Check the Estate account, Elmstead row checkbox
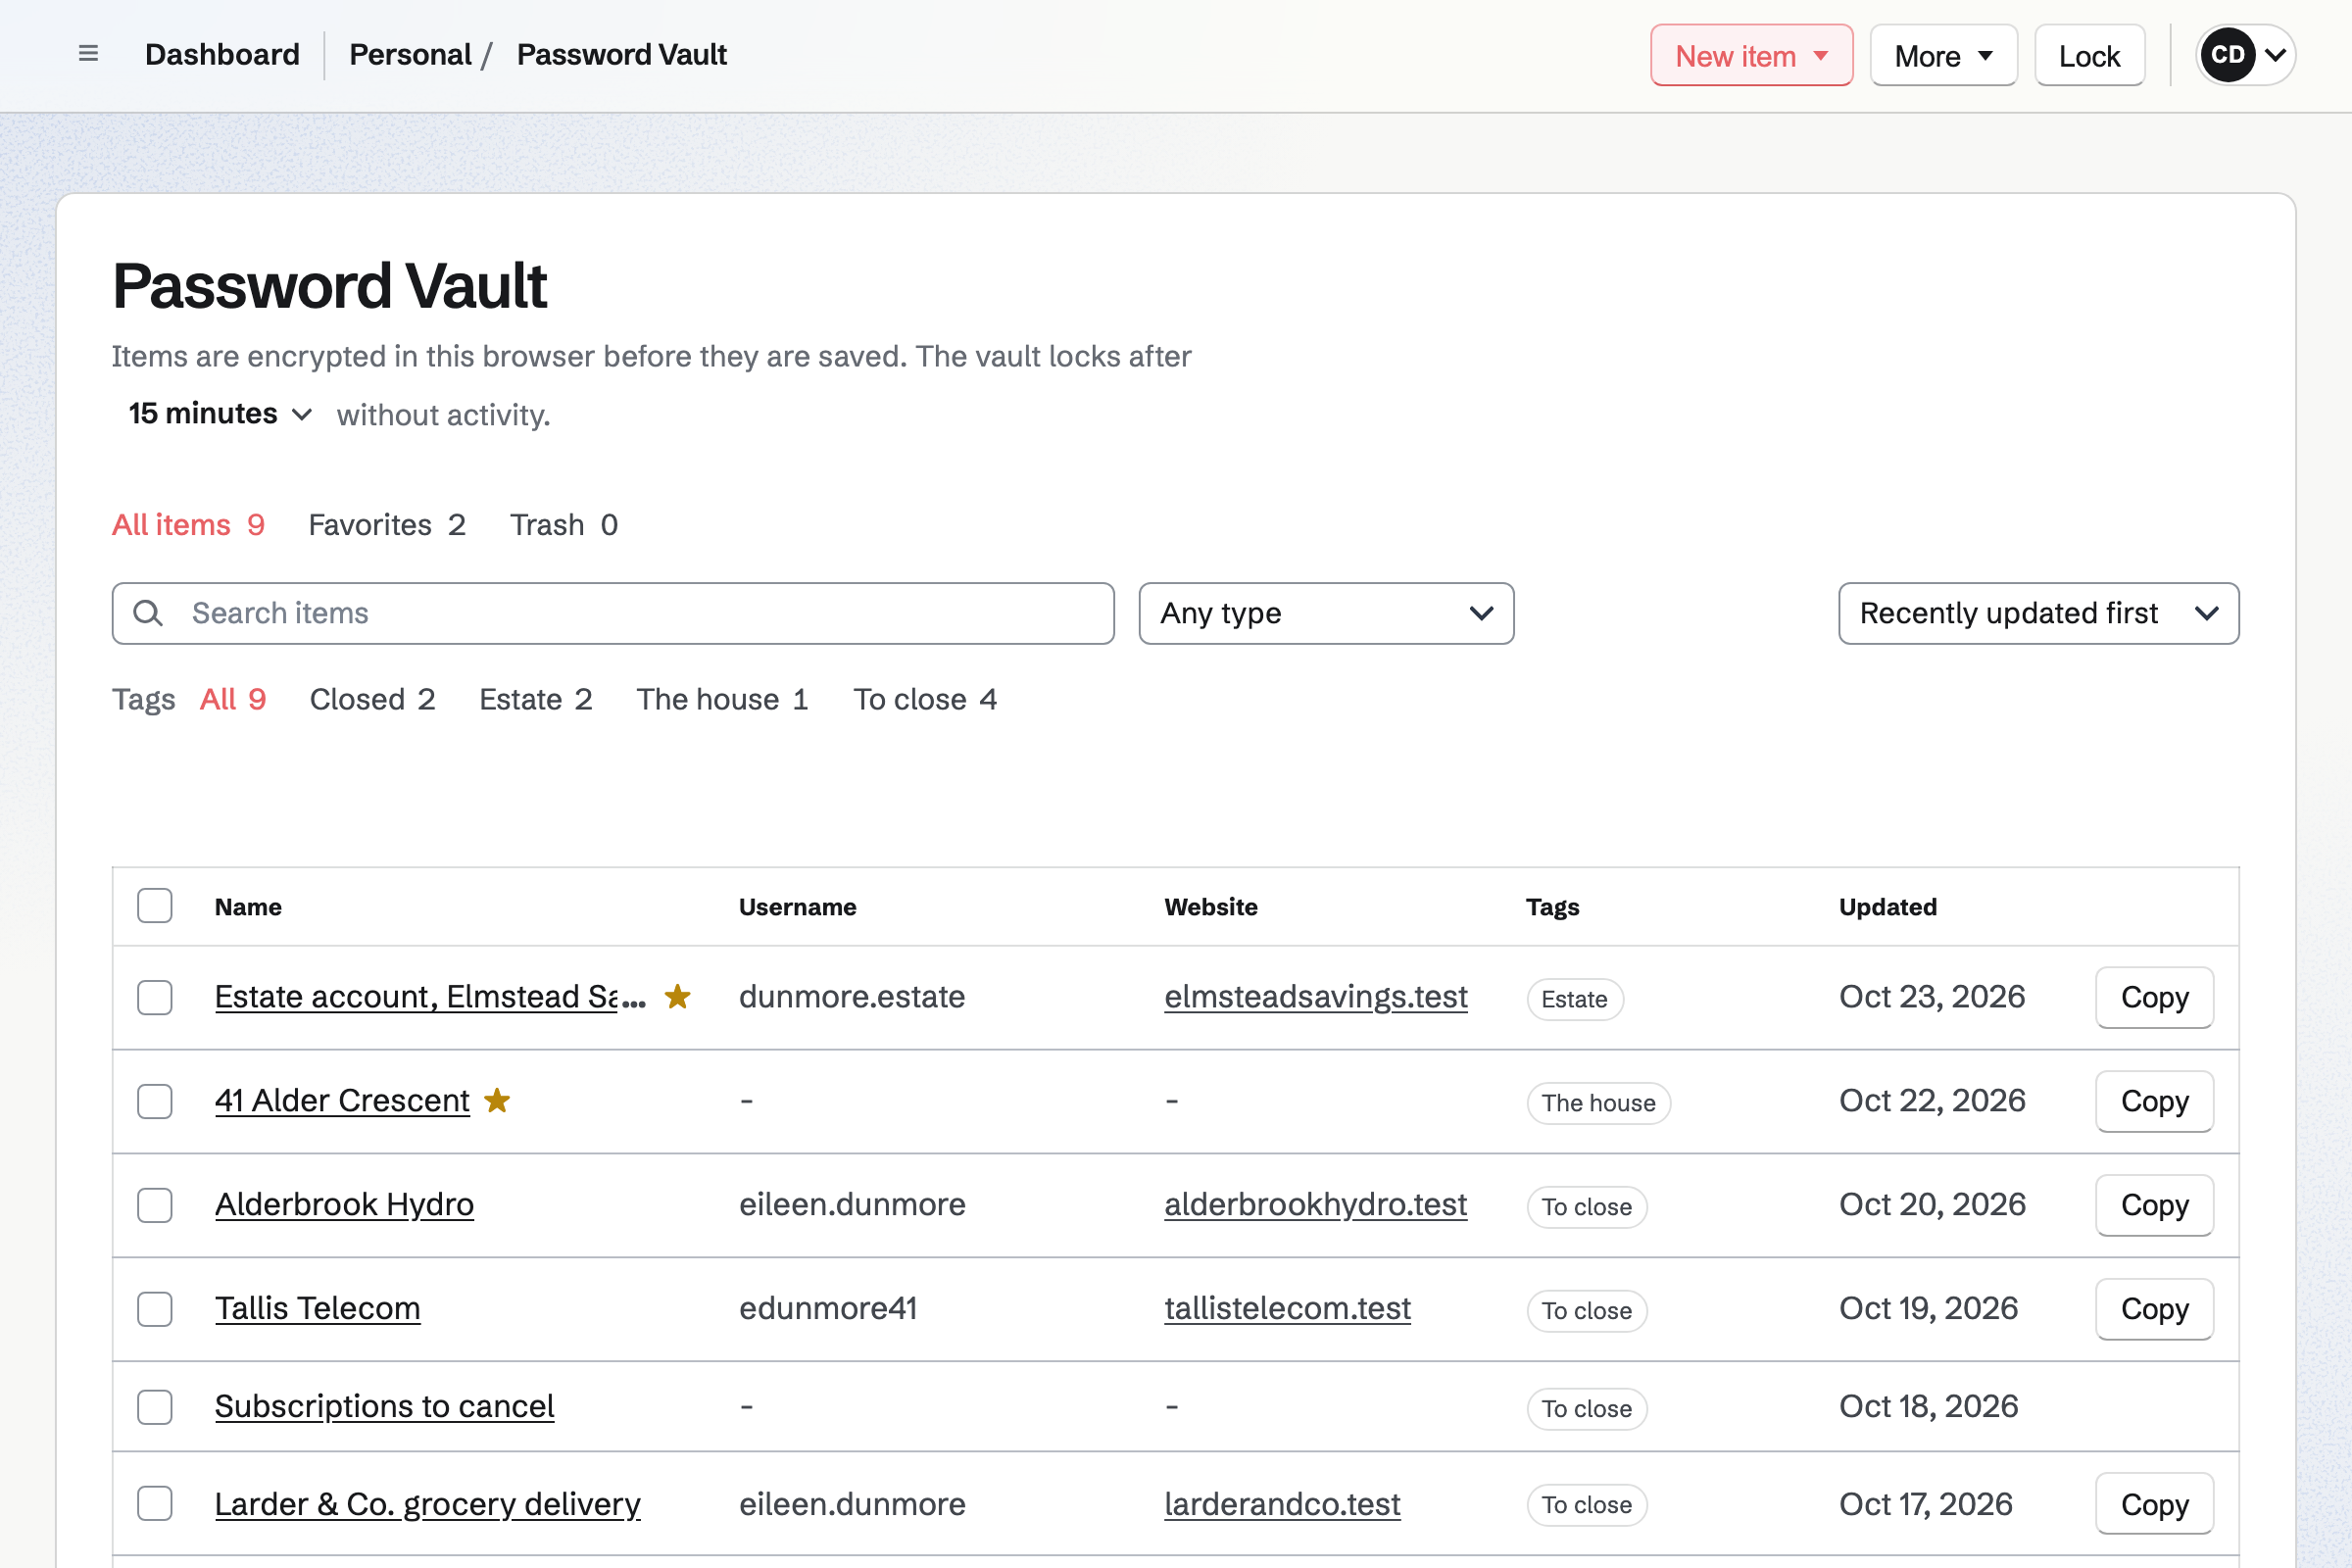Screen dimensions: 2352x1568 (155, 997)
